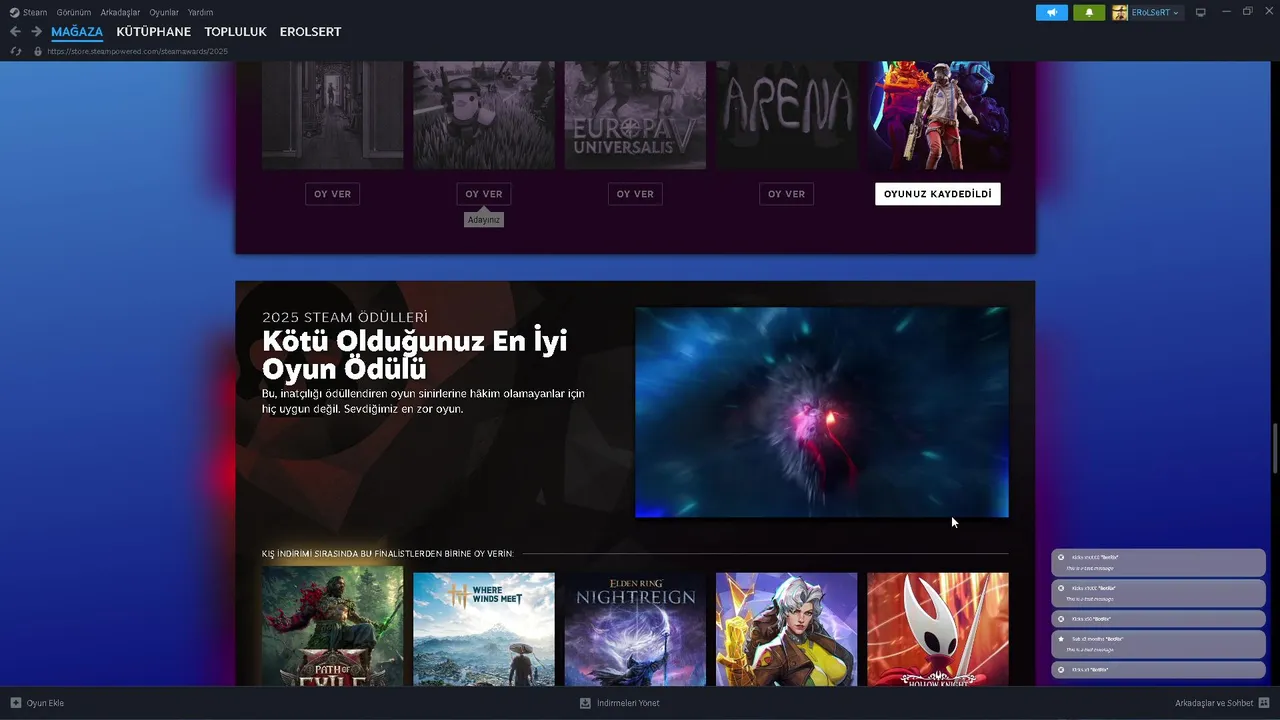
Task: Open the grassy field game thumbnail
Action: click(x=484, y=115)
